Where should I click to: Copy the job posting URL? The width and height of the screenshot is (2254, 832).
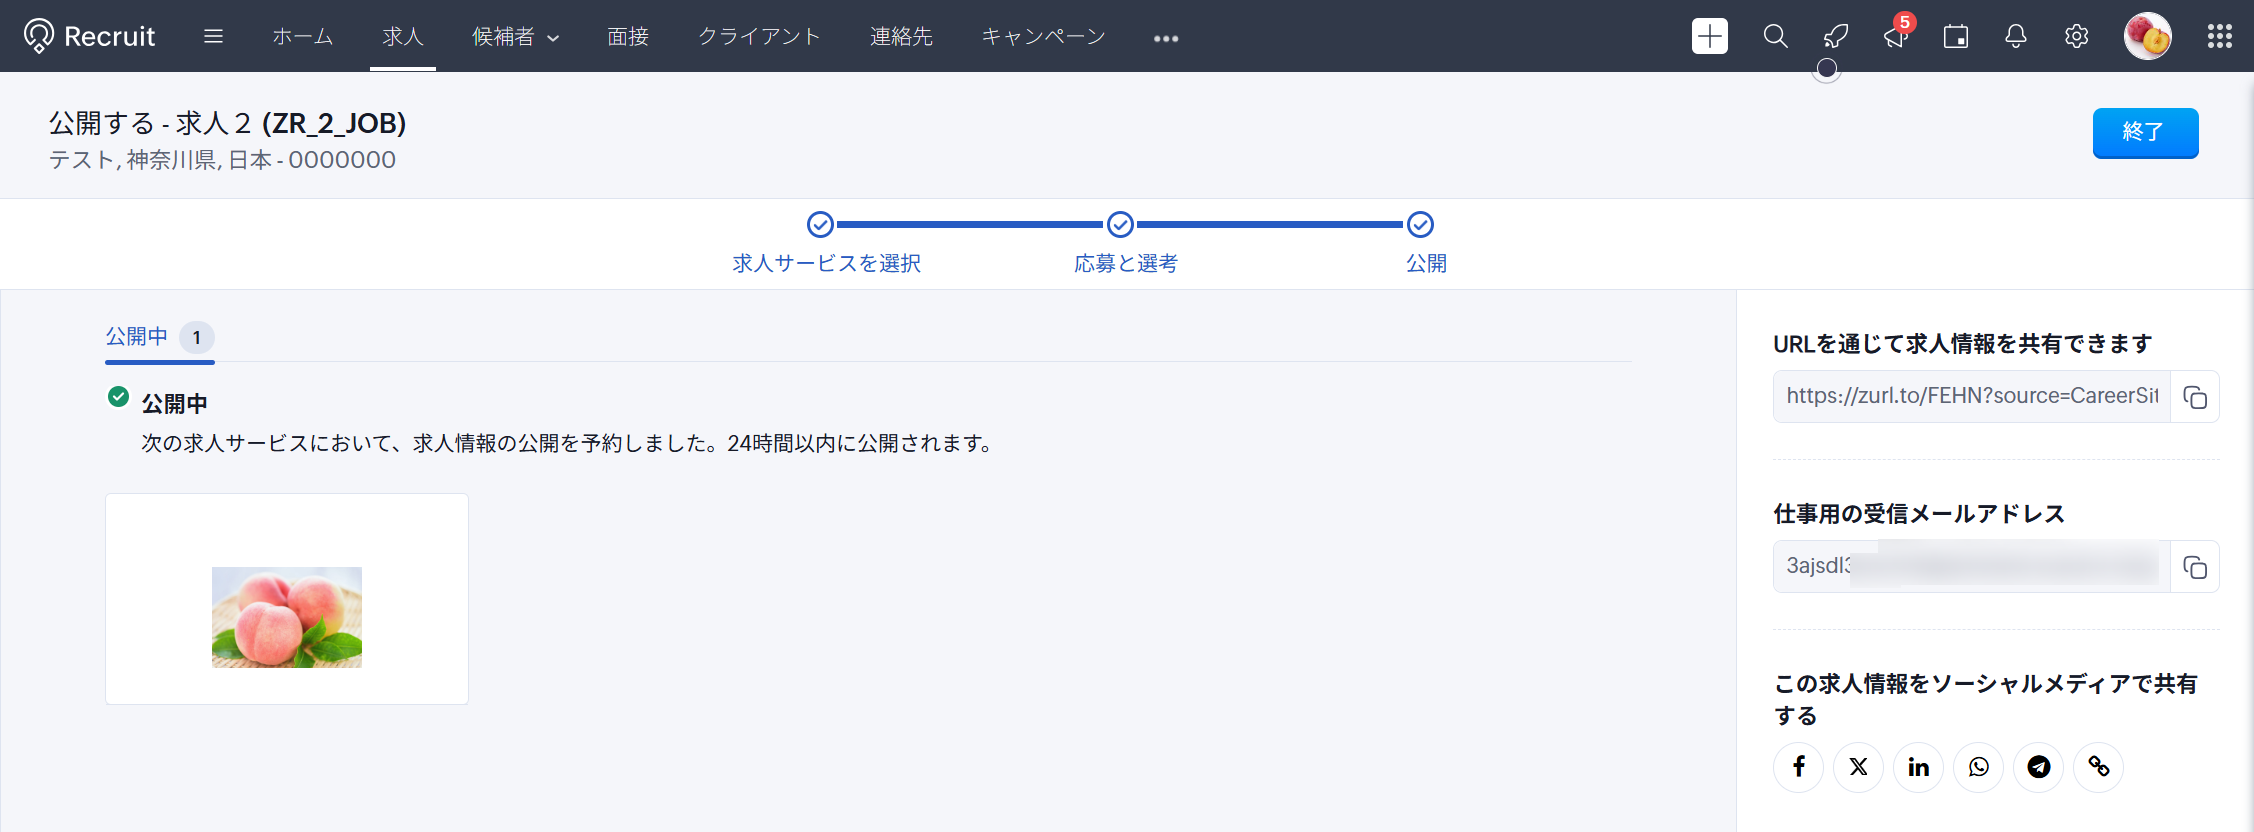coord(2194,397)
